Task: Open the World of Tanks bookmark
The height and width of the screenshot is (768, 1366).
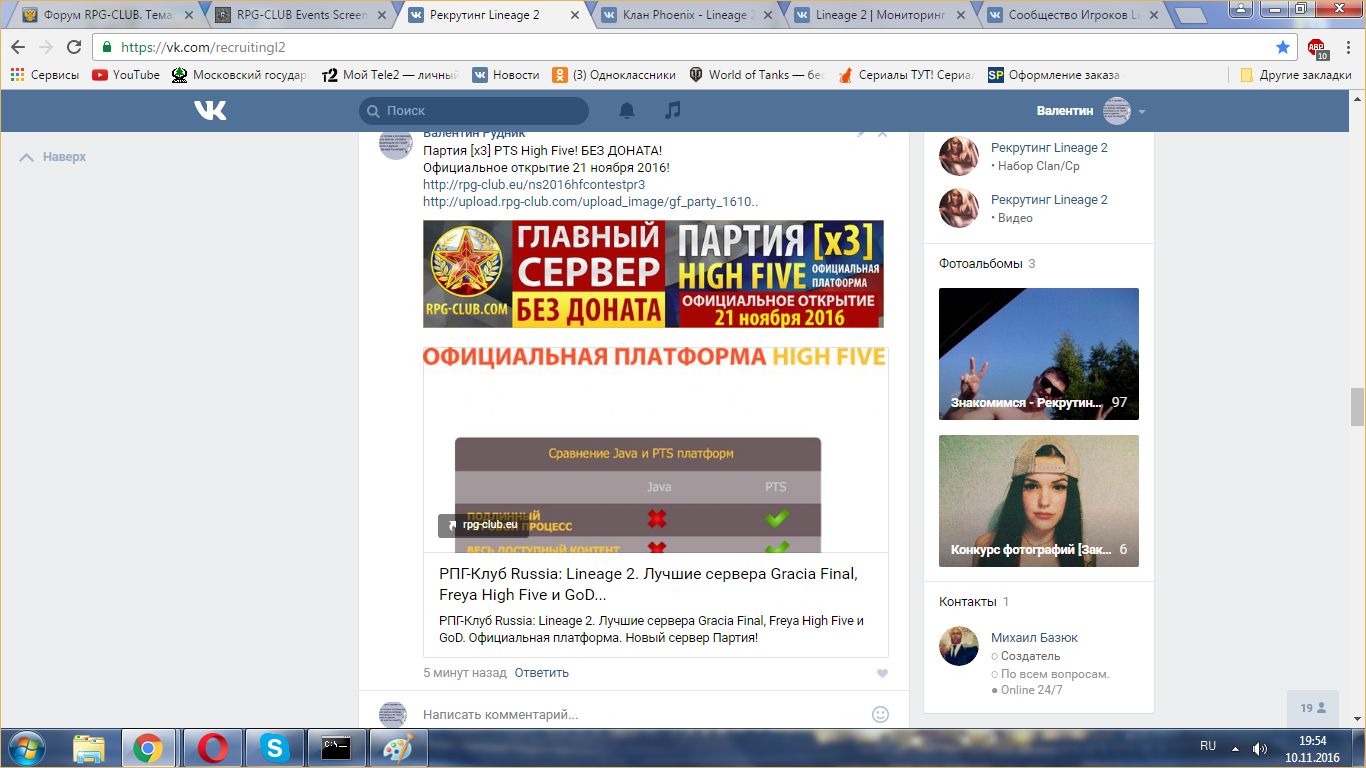Action: point(756,75)
